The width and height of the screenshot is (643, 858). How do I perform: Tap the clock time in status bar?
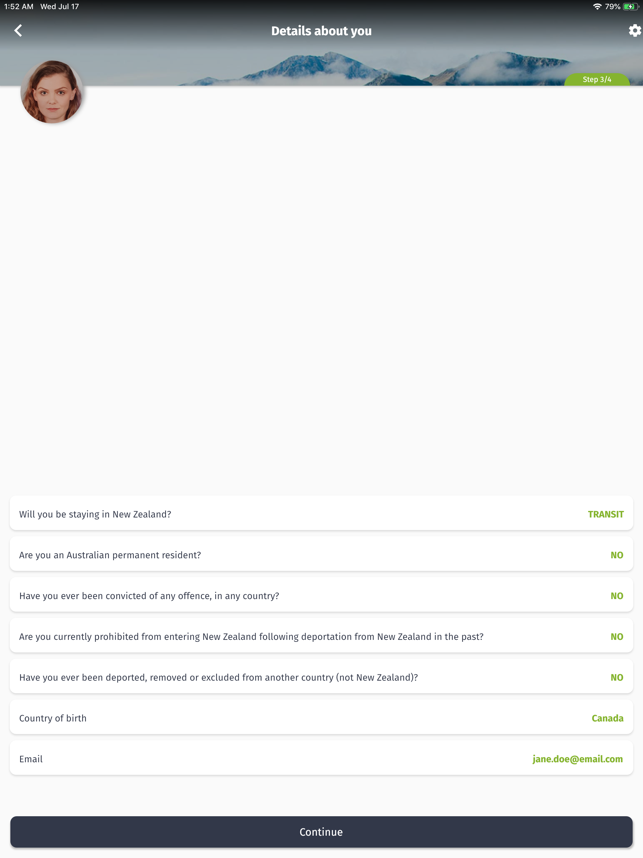click(x=19, y=7)
